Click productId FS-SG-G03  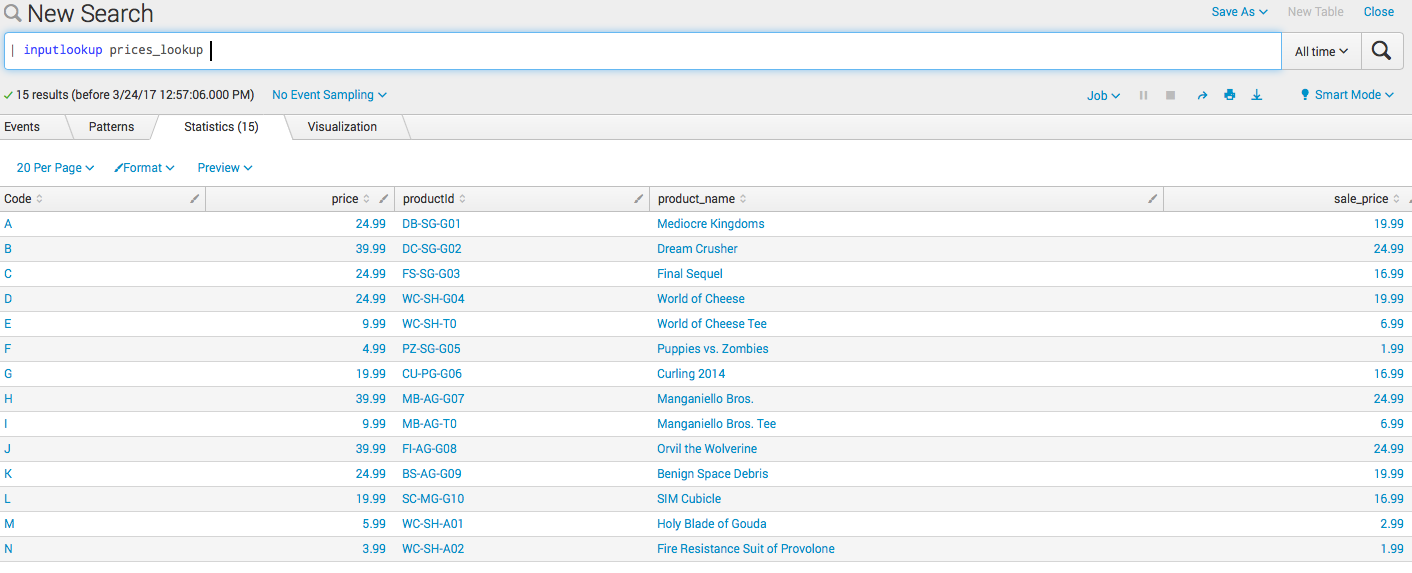point(432,274)
